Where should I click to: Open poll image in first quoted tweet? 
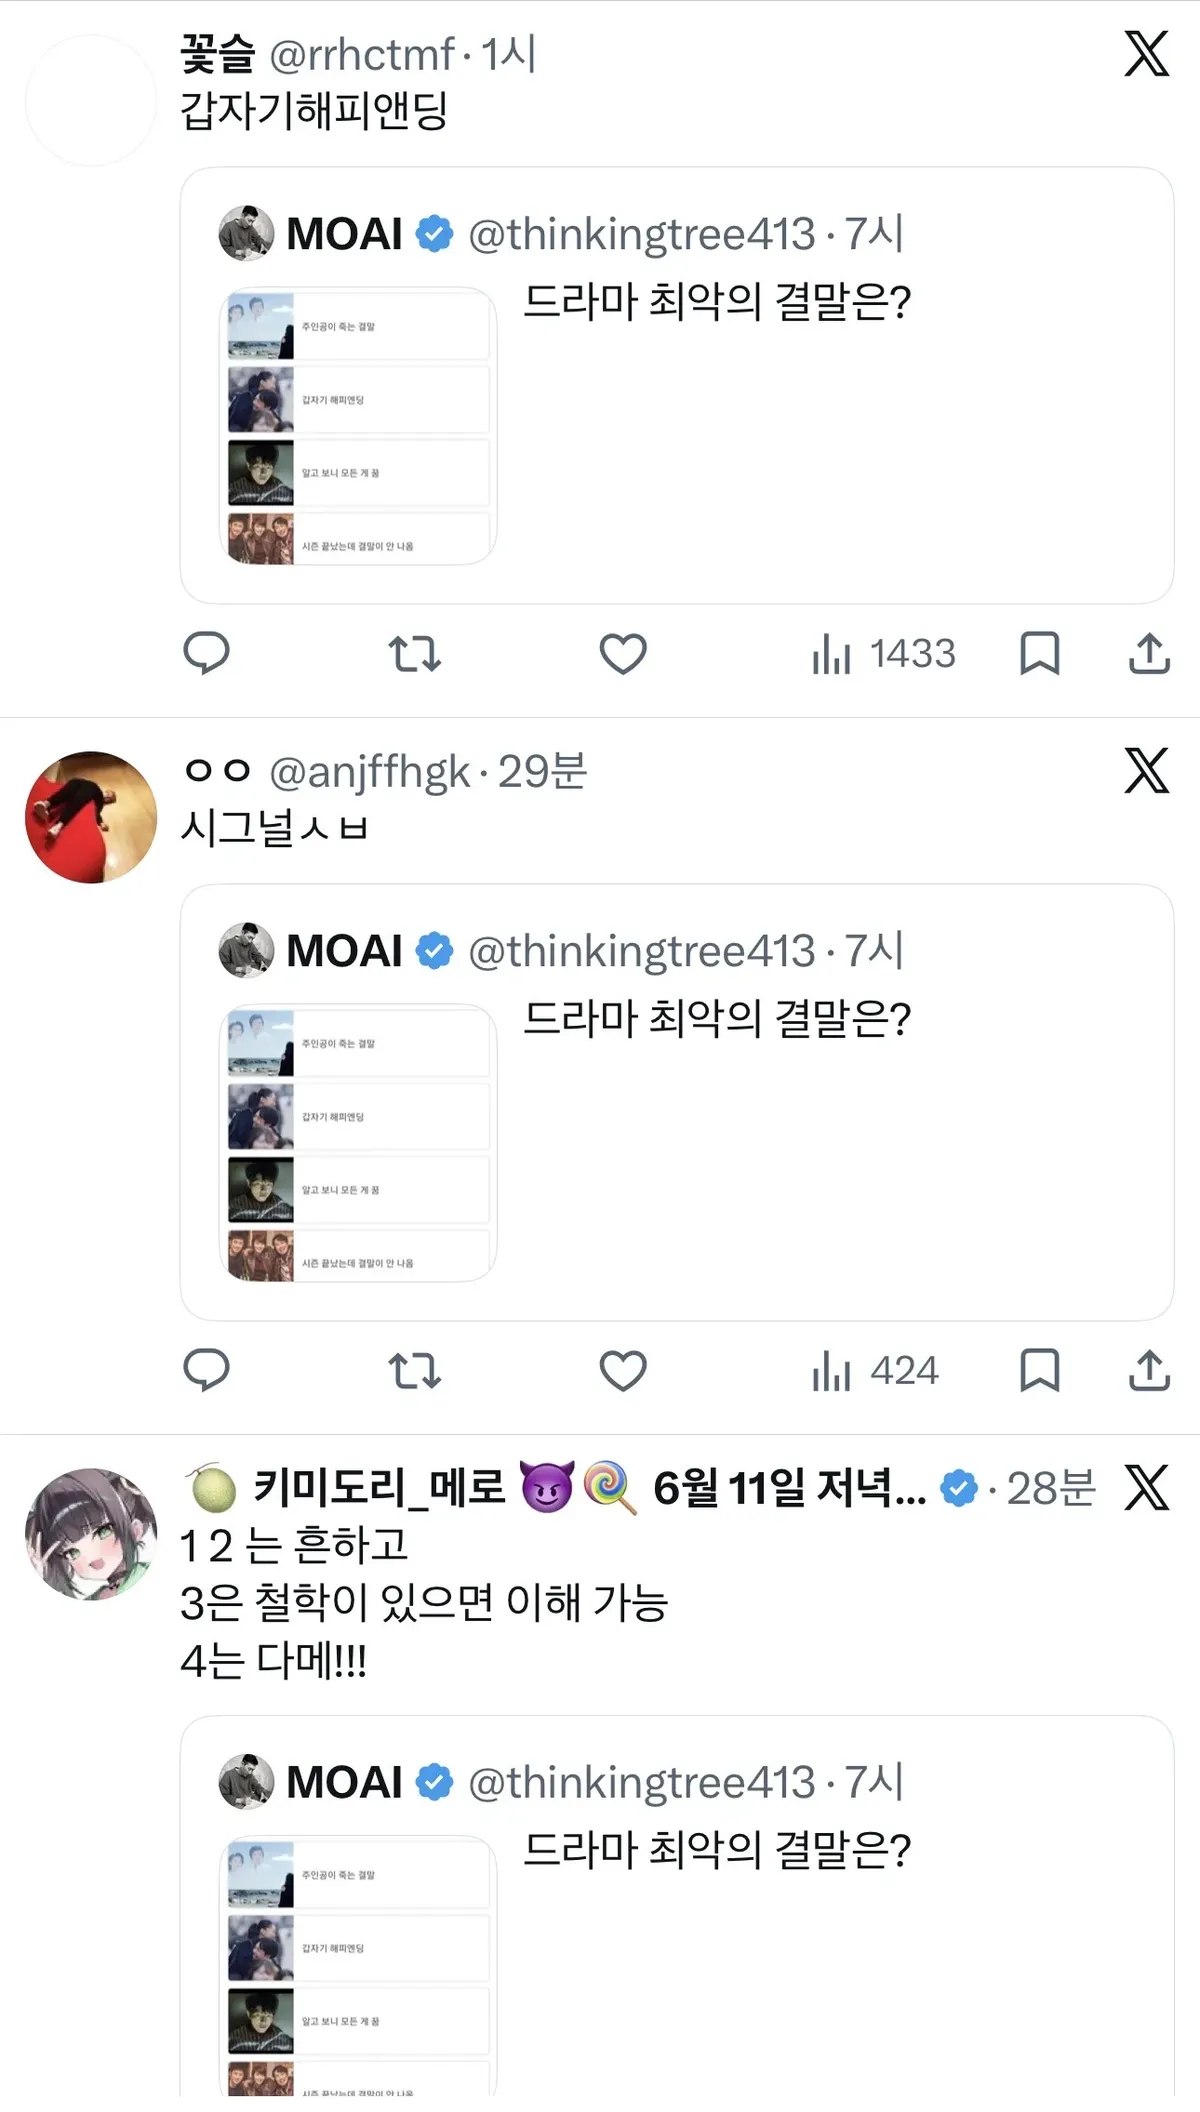pyautogui.click(x=358, y=426)
